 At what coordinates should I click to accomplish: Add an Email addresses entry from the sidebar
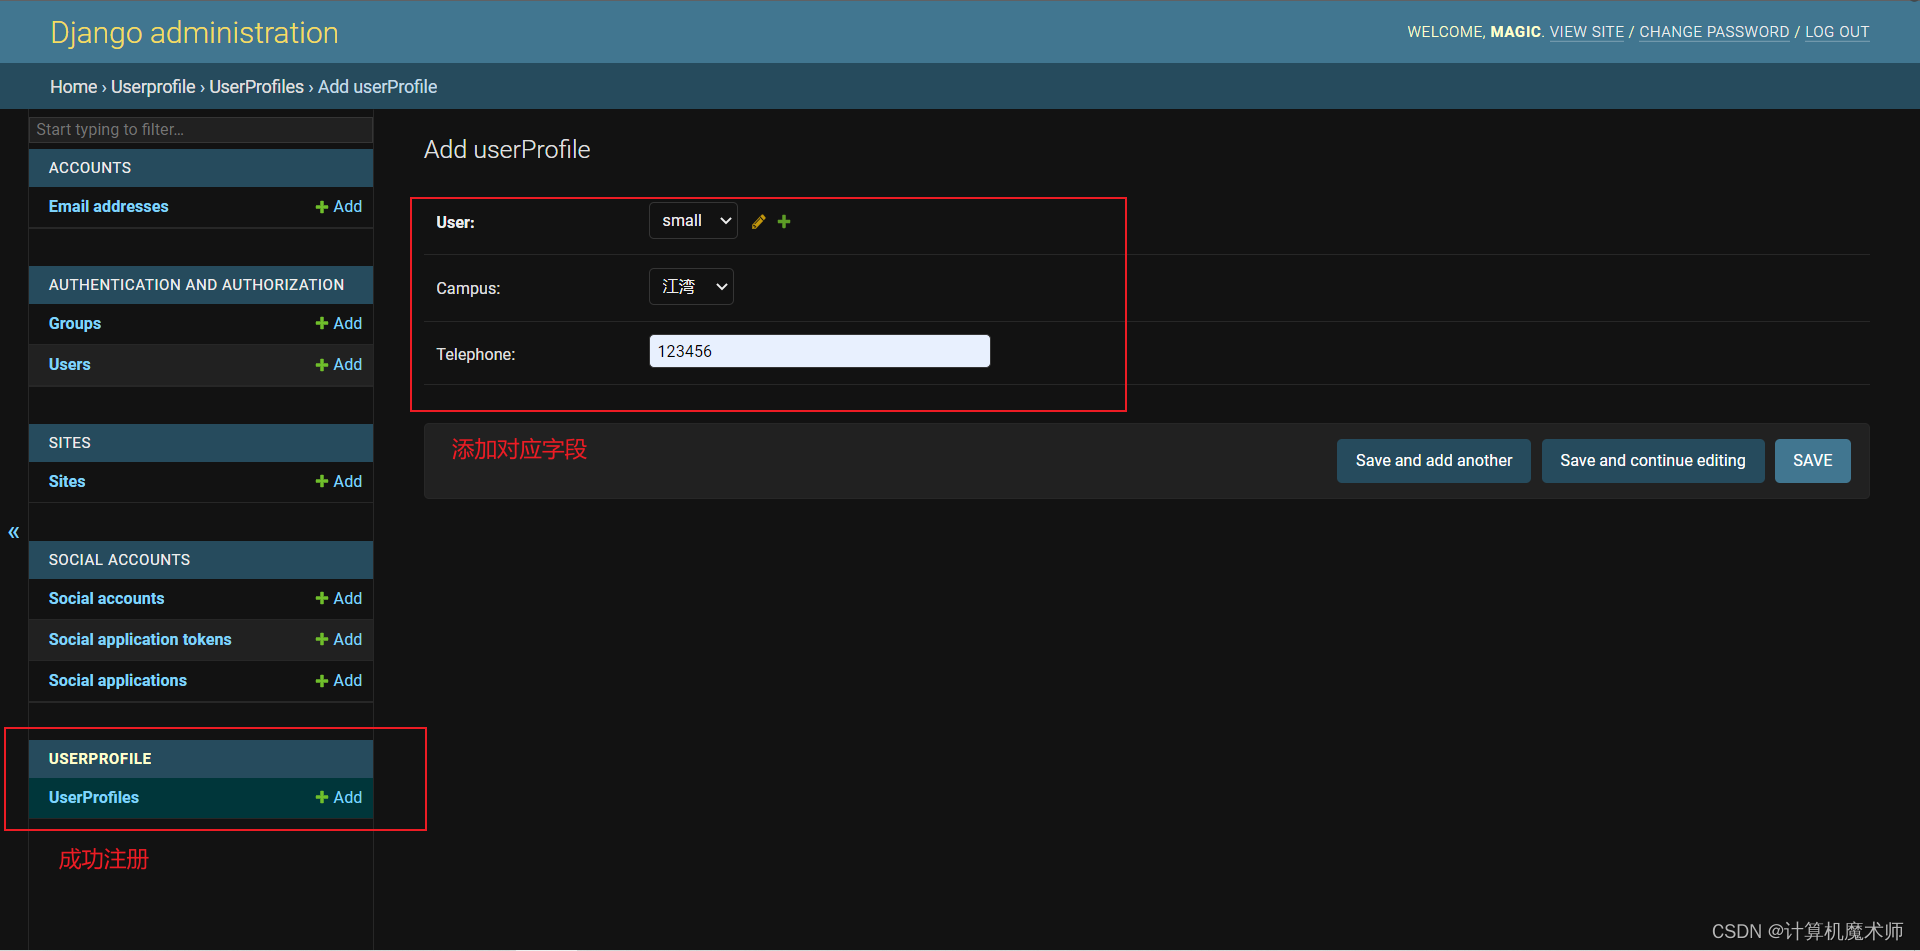(339, 206)
